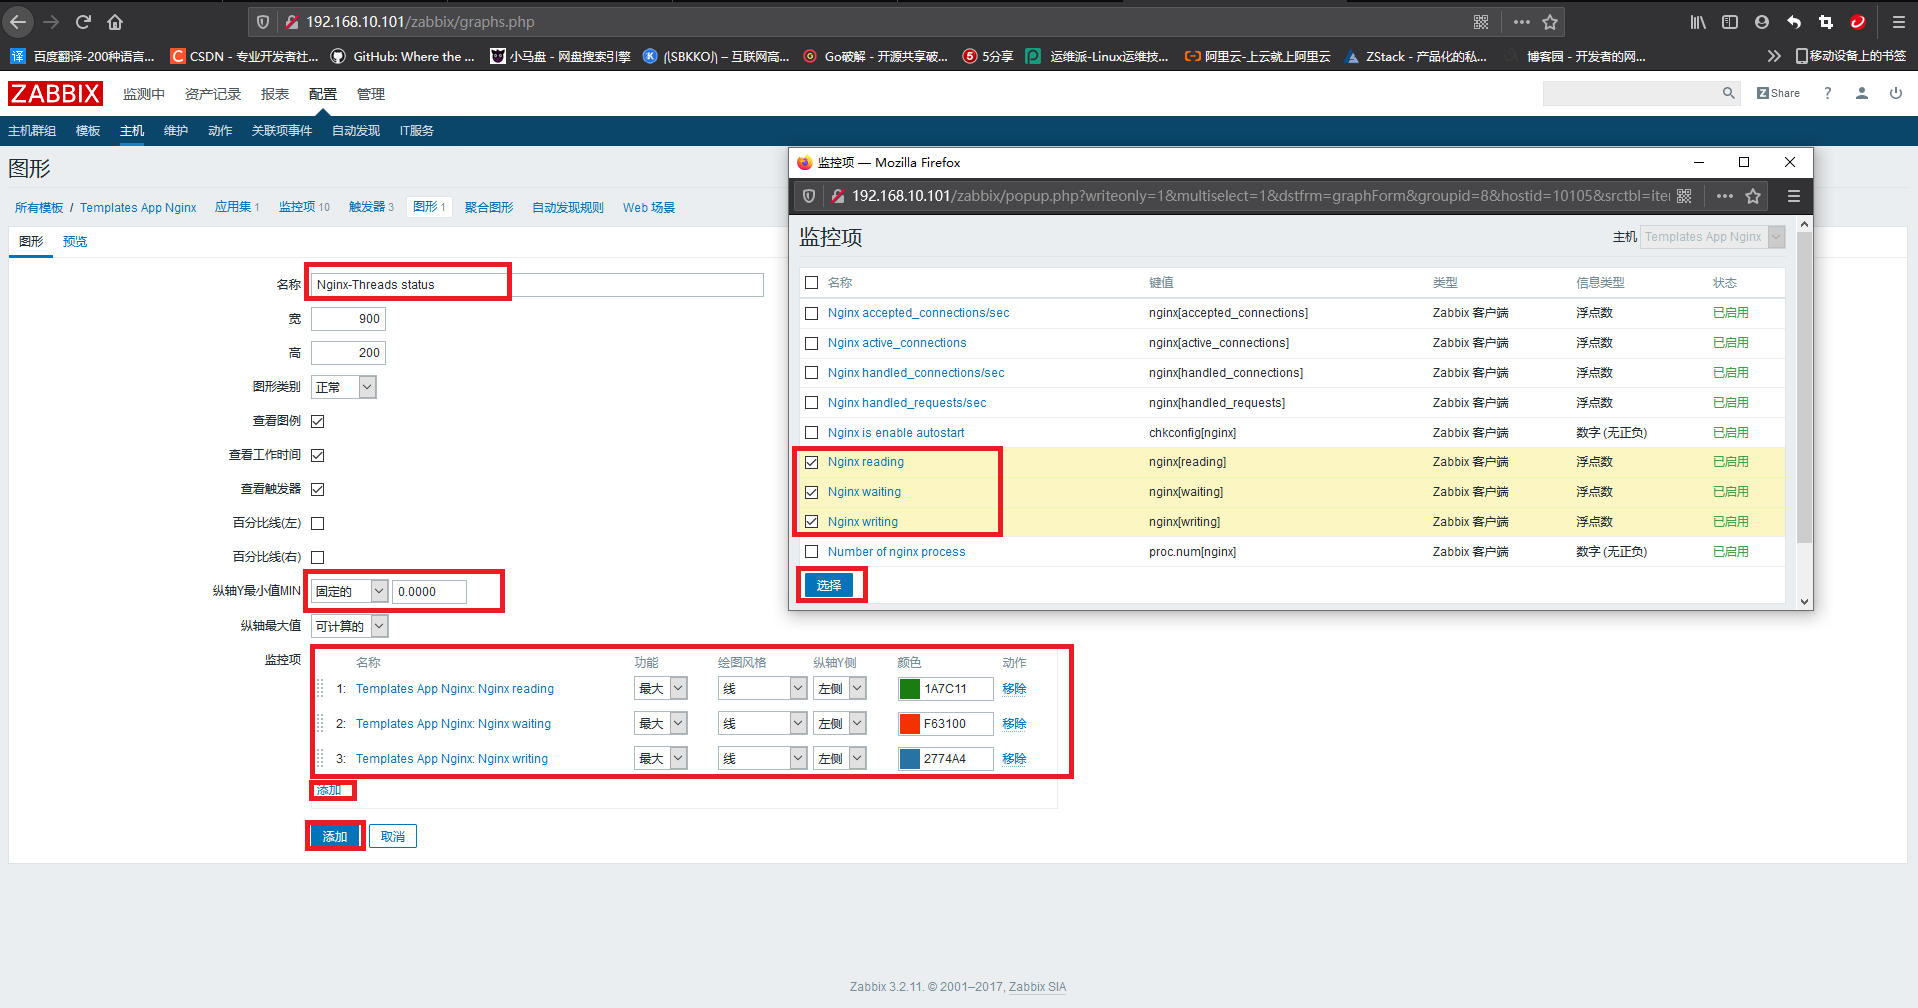Open the 图形类别 dropdown
The image size is (1918, 1008).
[343, 387]
